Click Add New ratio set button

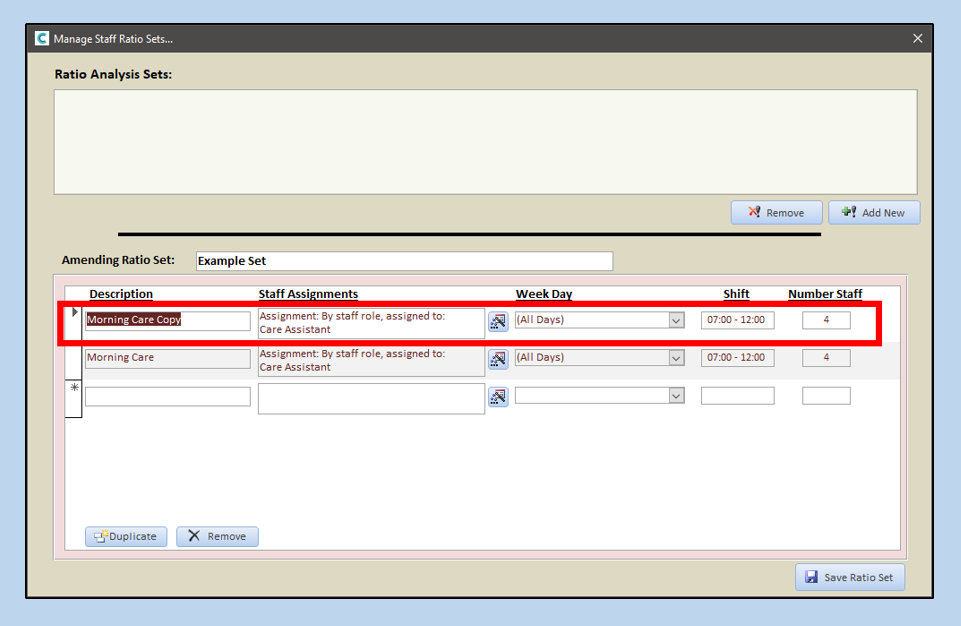tap(873, 213)
